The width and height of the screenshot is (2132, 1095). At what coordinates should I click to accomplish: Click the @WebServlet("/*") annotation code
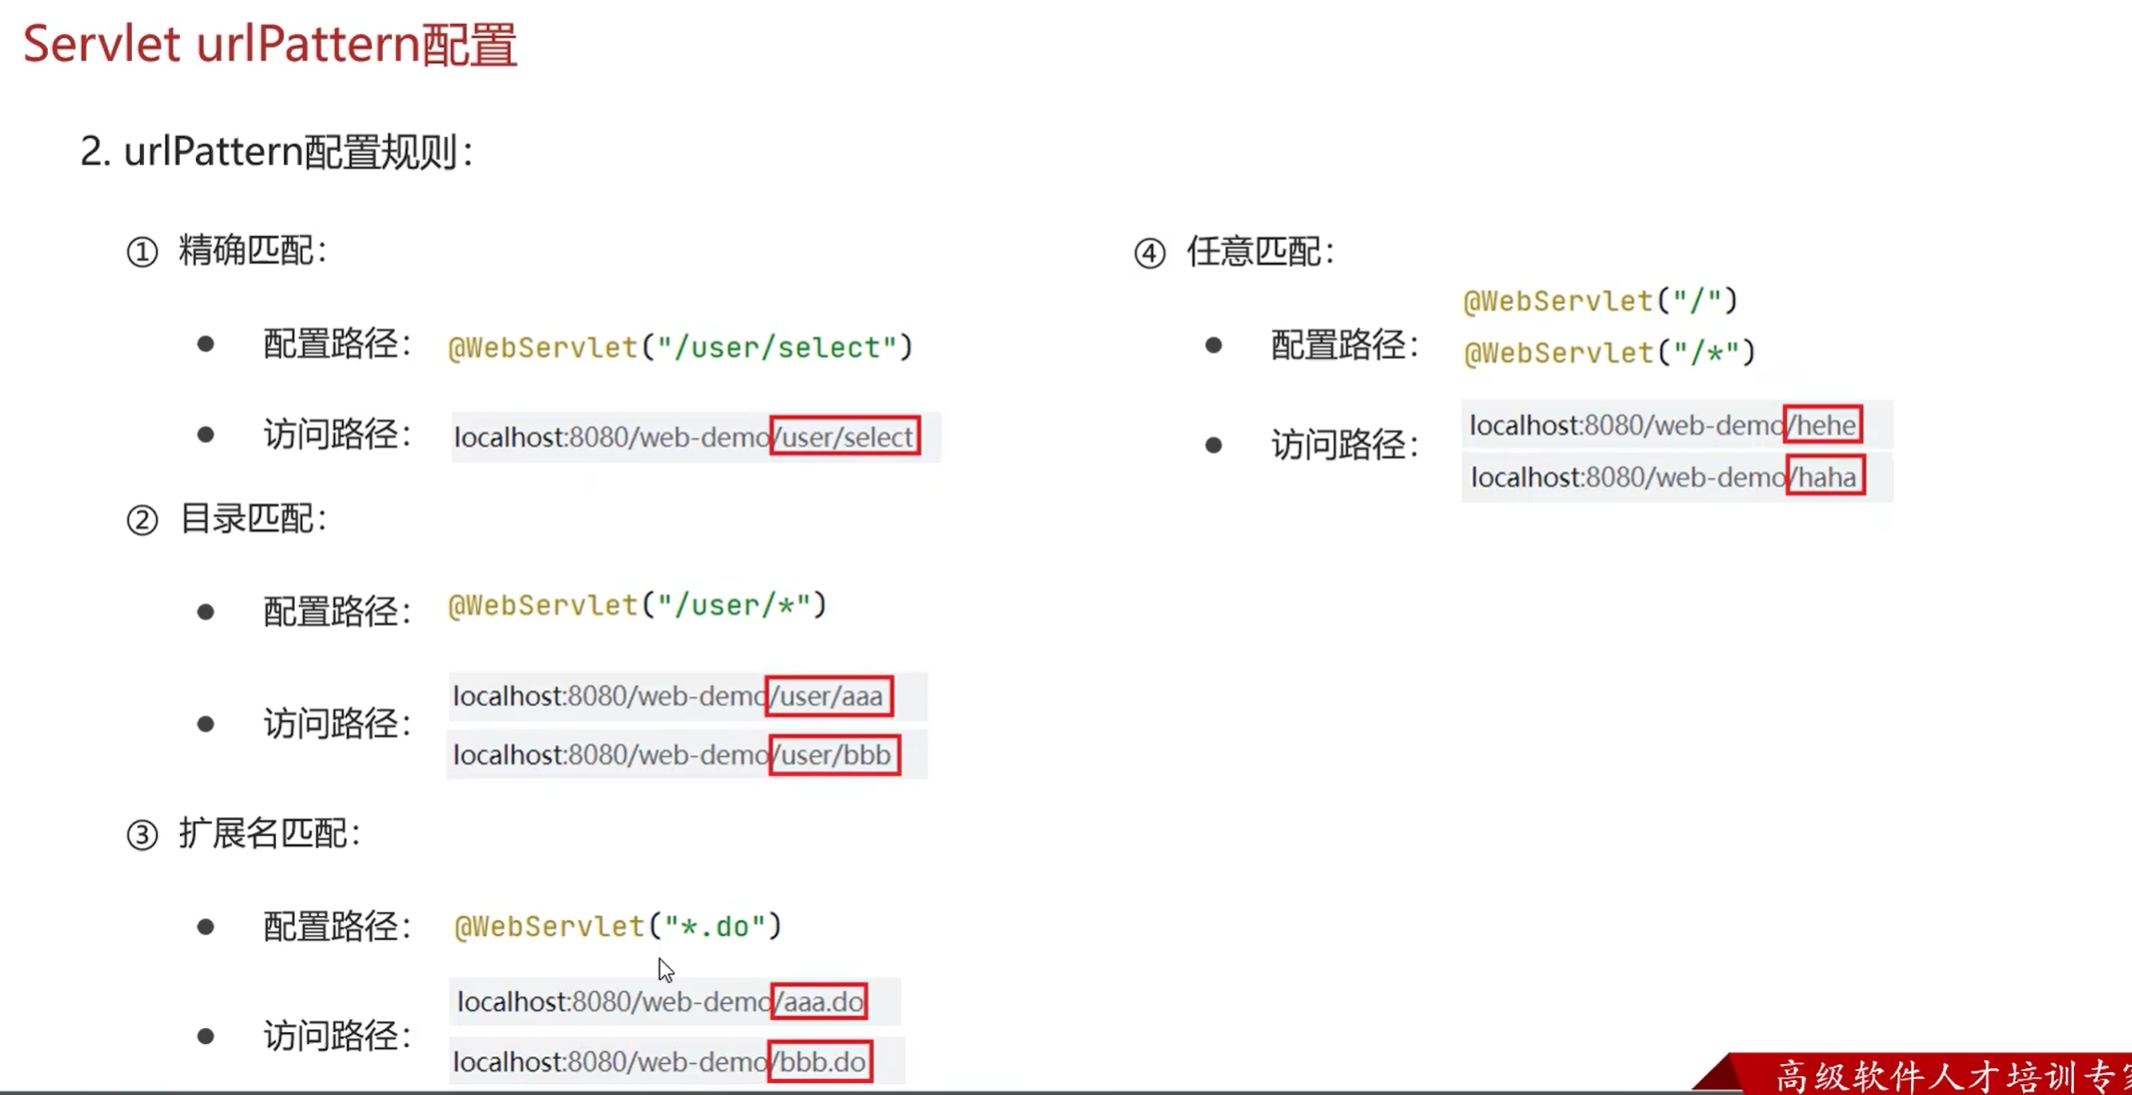(1609, 353)
